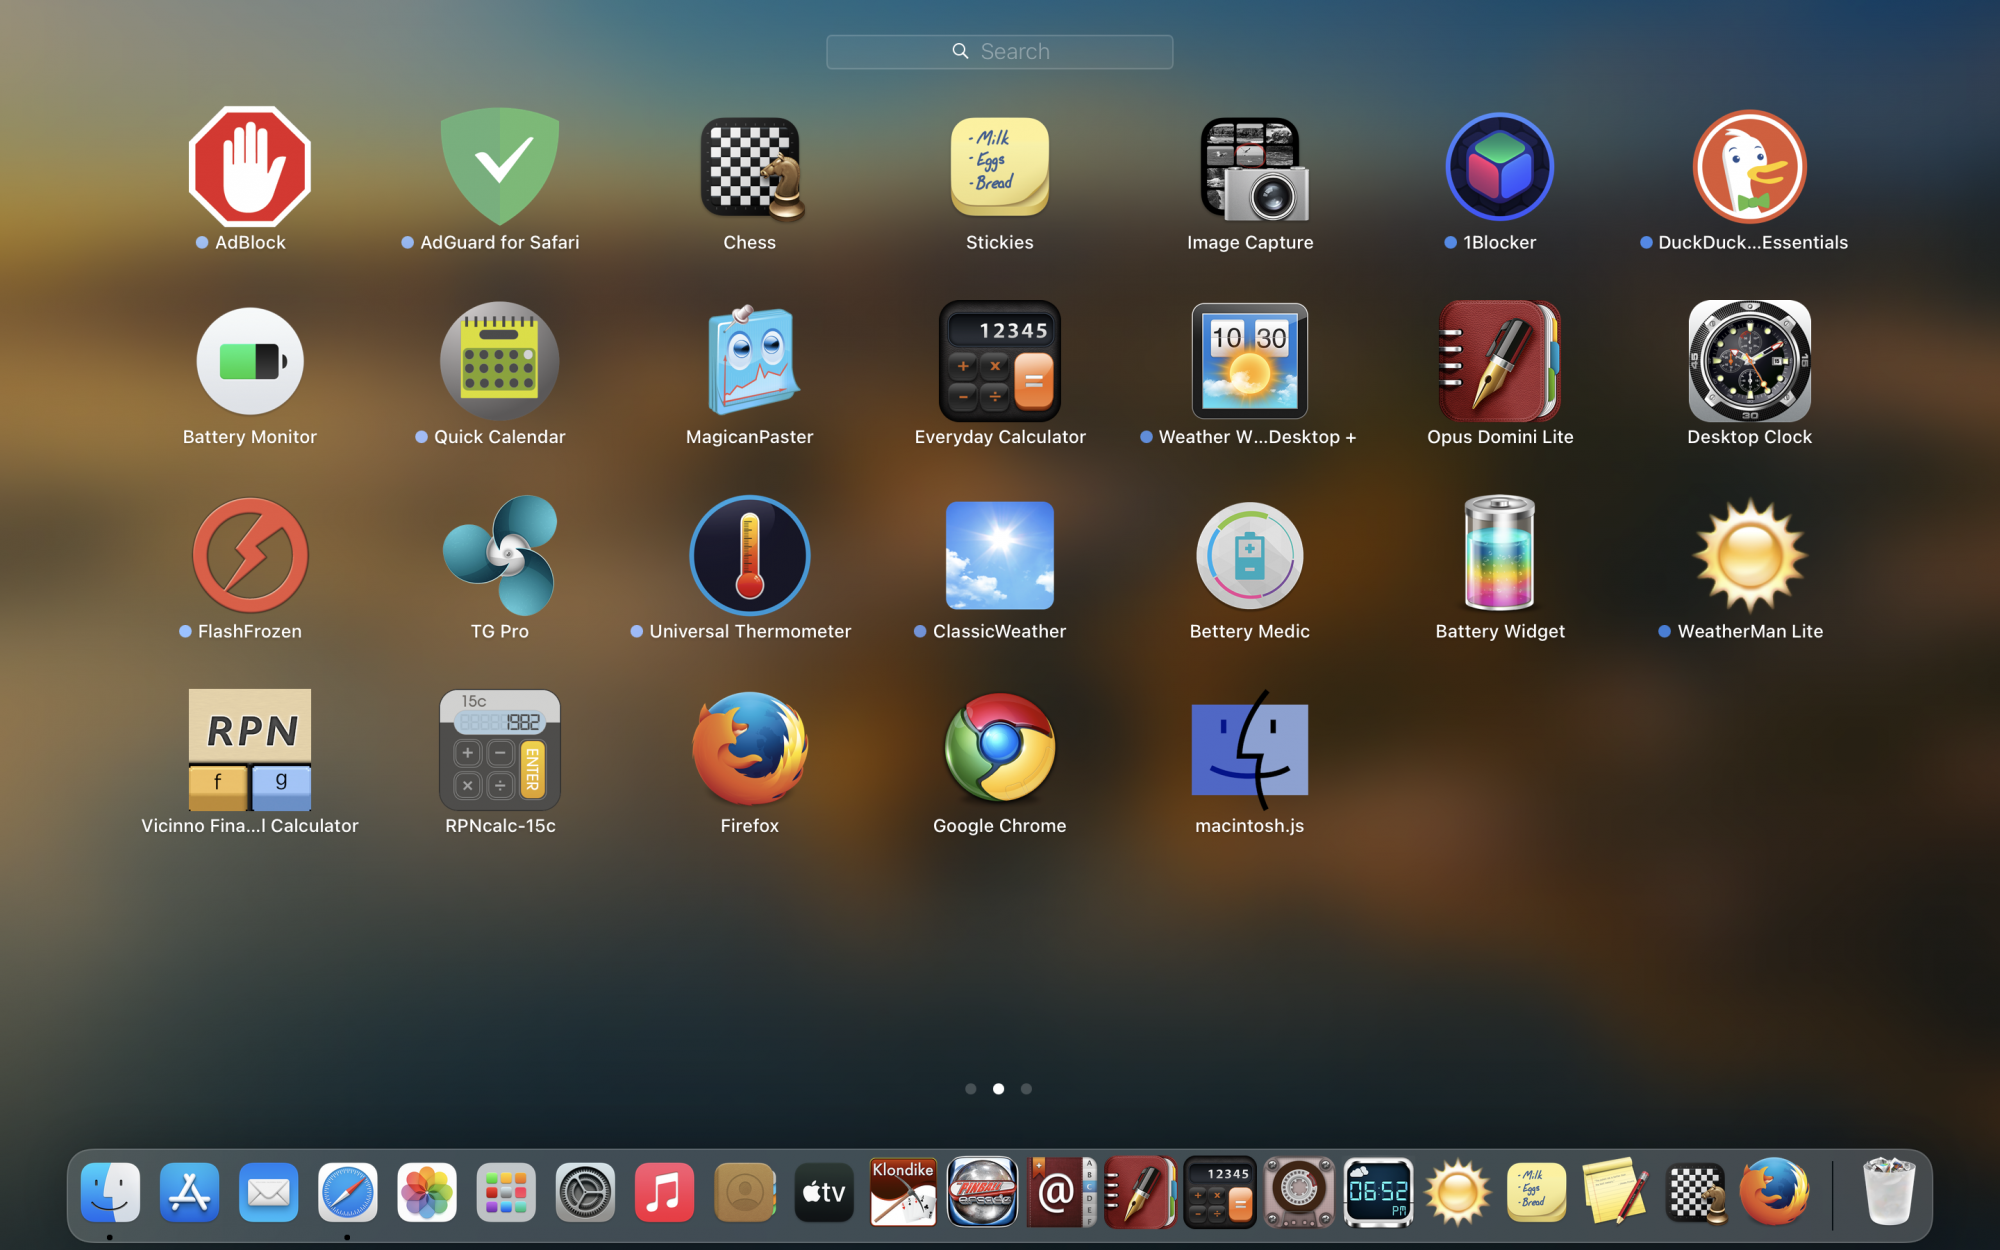Open Universal Thermometer

(x=750, y=555)
